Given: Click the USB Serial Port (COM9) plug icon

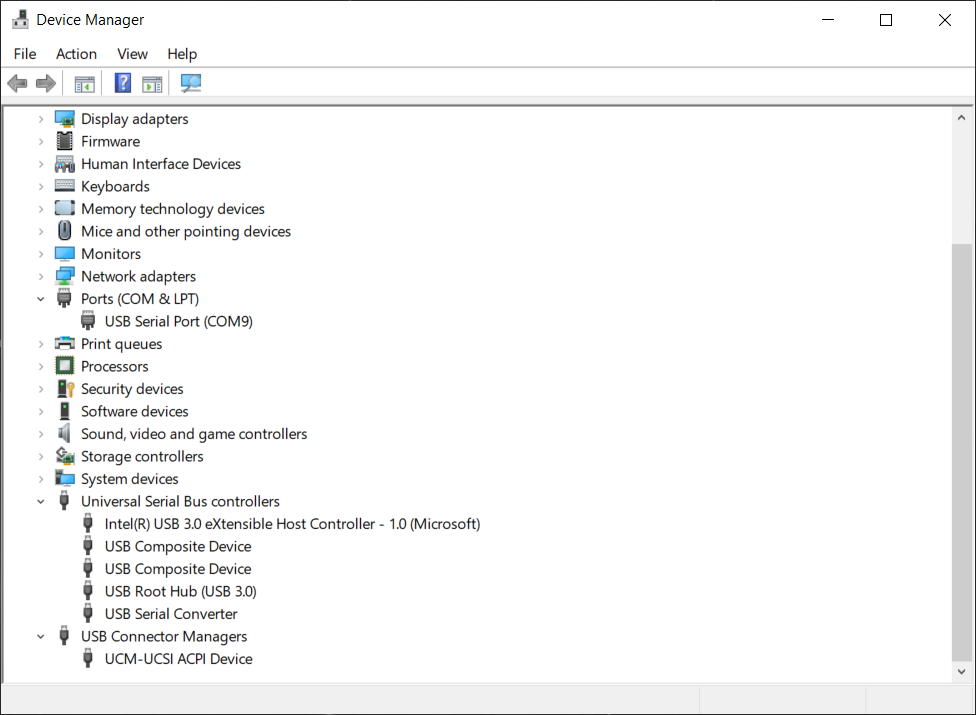Looking at the screenshot, I should click(x=88, y=321).
